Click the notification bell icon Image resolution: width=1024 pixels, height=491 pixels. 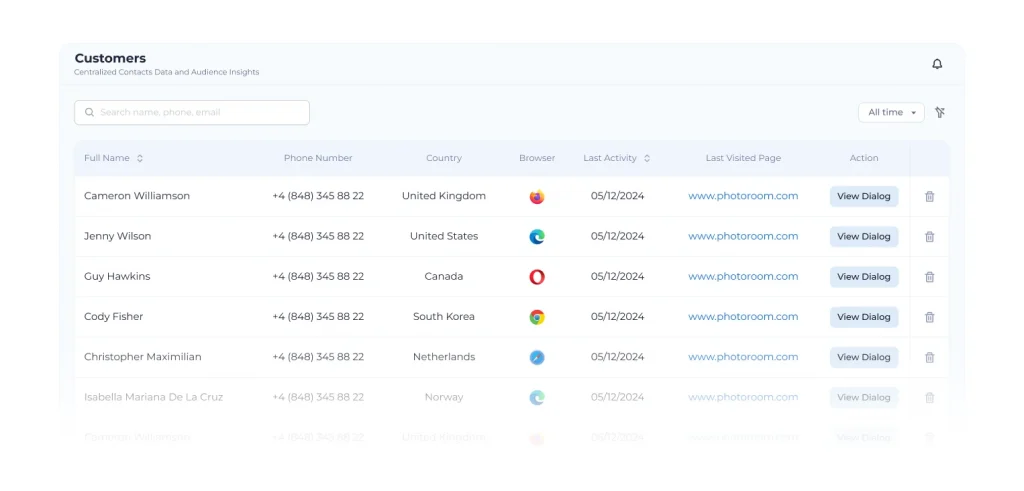click(x=937, y=64)
